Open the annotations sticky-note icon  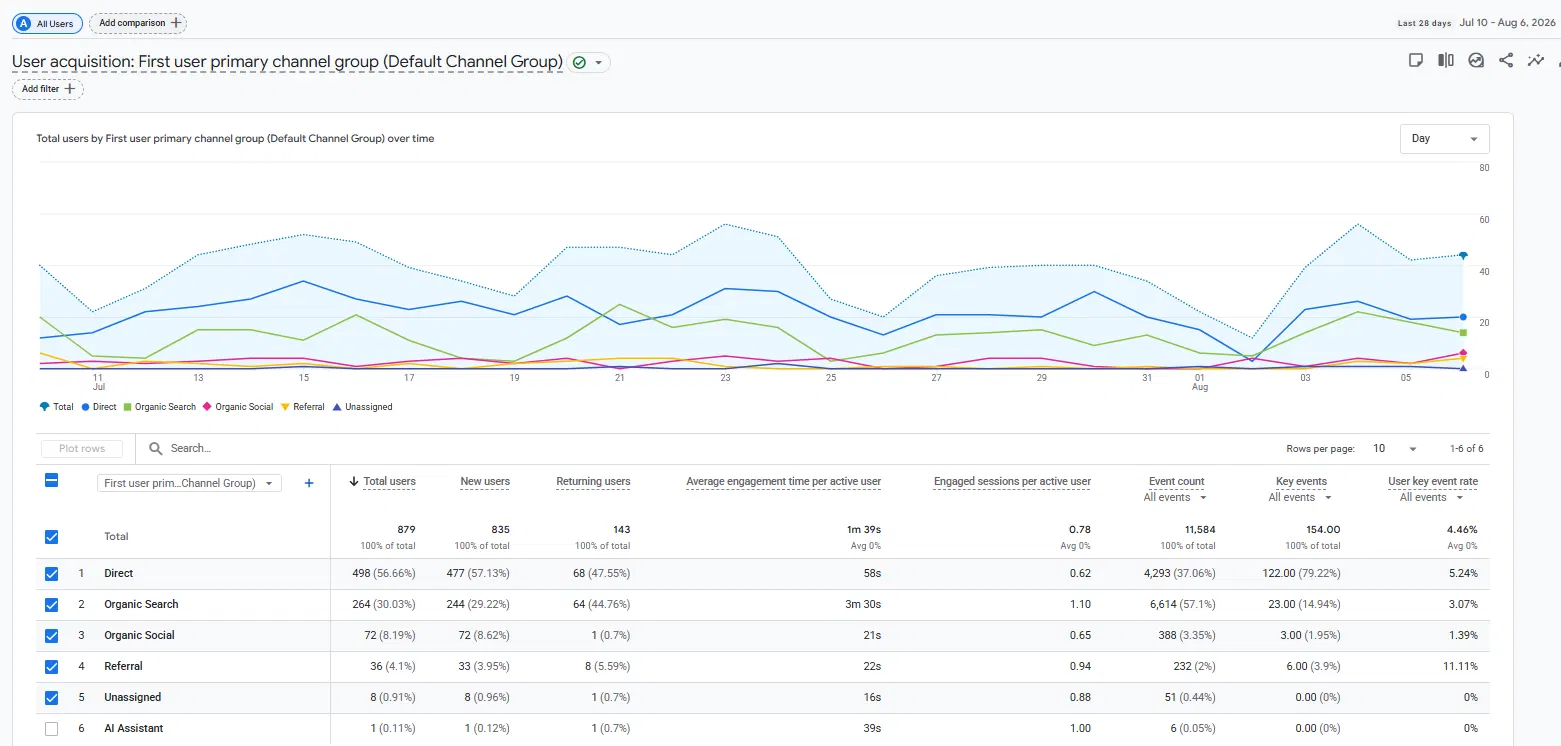coord(1416,60)
